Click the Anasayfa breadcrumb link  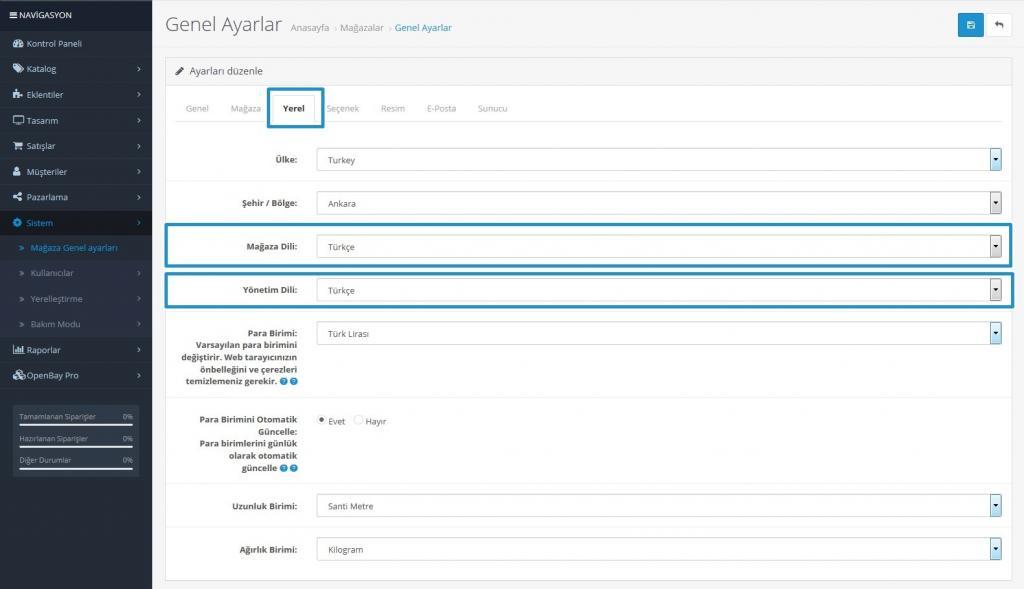click(x=310, y=28)
